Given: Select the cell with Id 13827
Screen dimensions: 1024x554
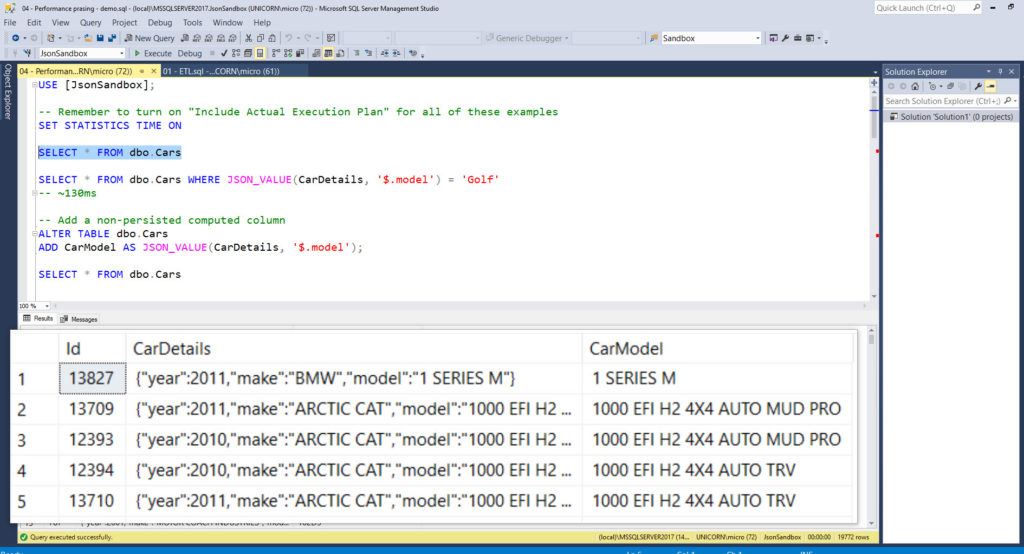Looking at the screenshot, I should [x=92, y=378].
